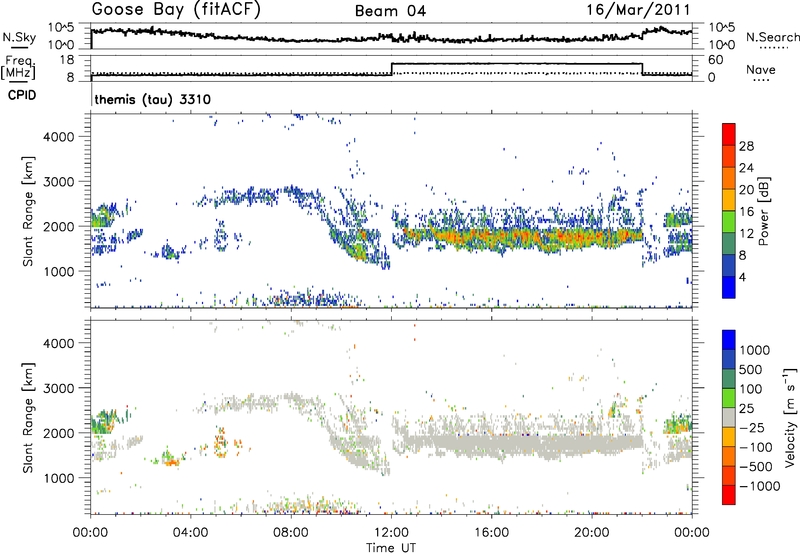The height and width of the screenshot is (554, 800).
Task: Click the orange Power segment between 20 and 24
Action: tap(729, 178)
